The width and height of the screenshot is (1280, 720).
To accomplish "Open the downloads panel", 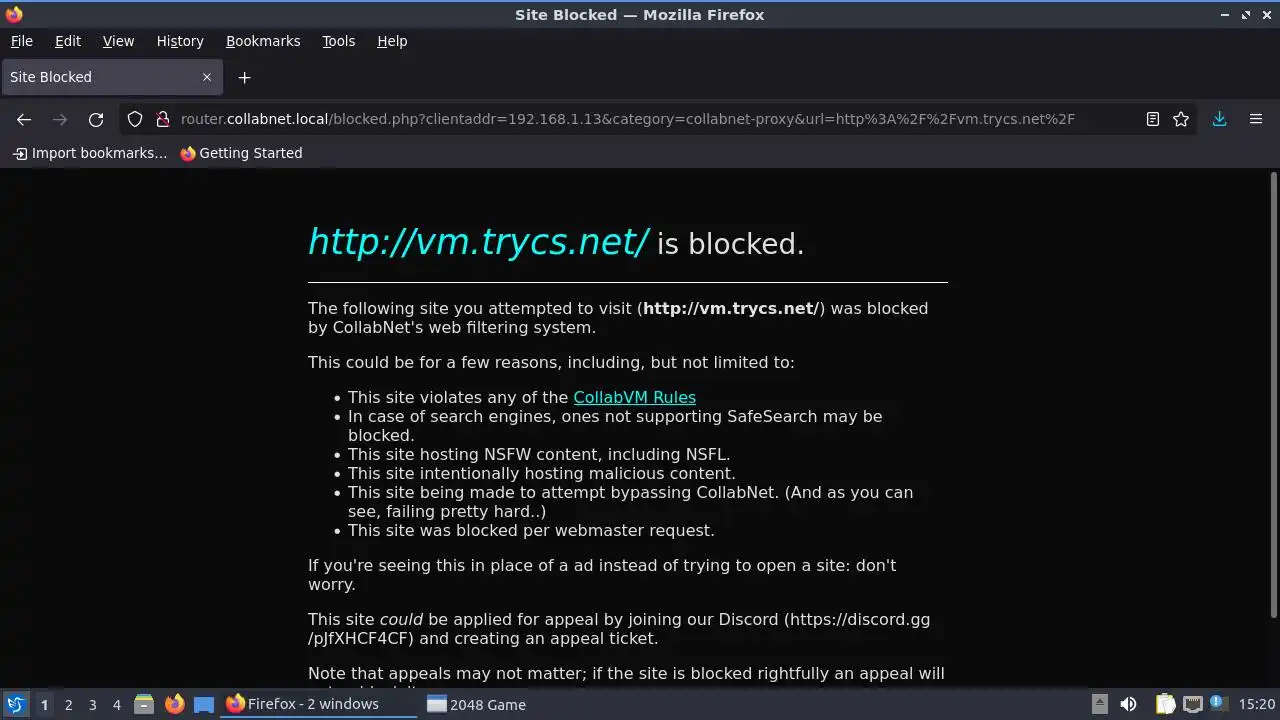I will pos(1219,119).
